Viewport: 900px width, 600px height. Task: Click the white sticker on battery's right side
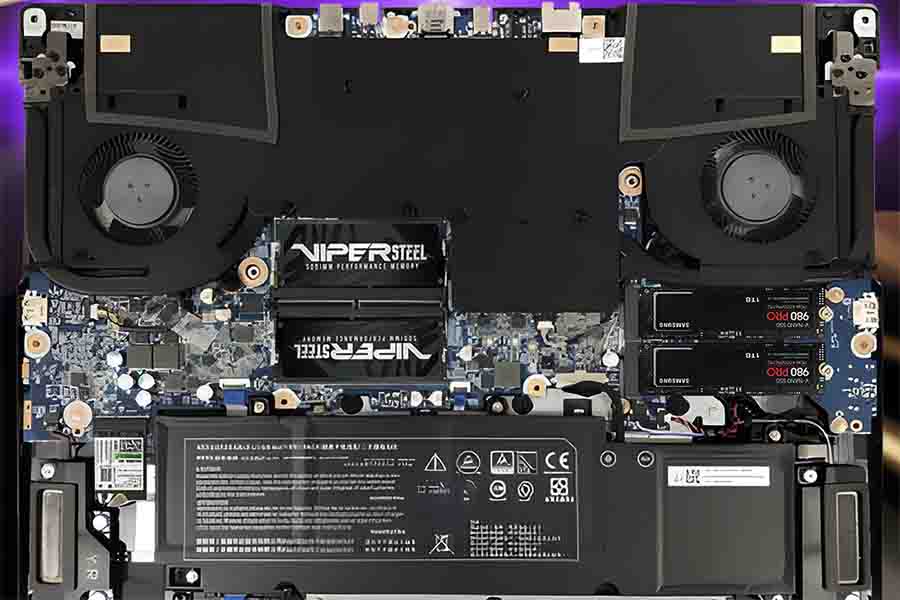718,476
